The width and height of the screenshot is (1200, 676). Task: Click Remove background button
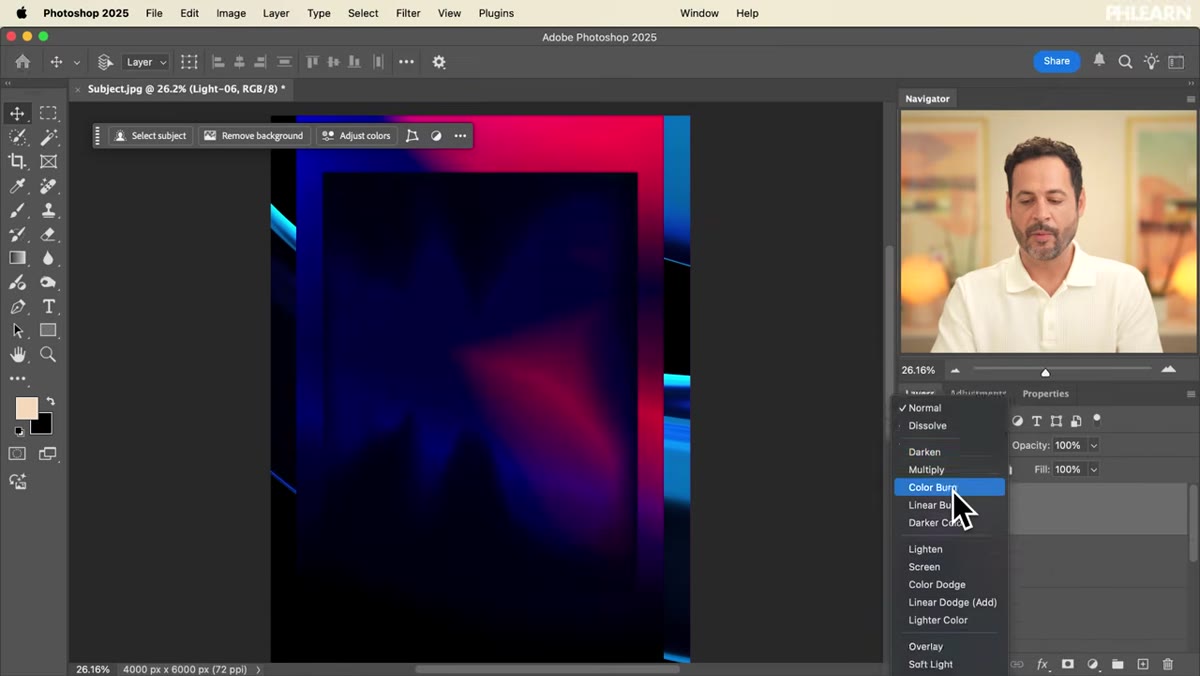coord(253,136)
